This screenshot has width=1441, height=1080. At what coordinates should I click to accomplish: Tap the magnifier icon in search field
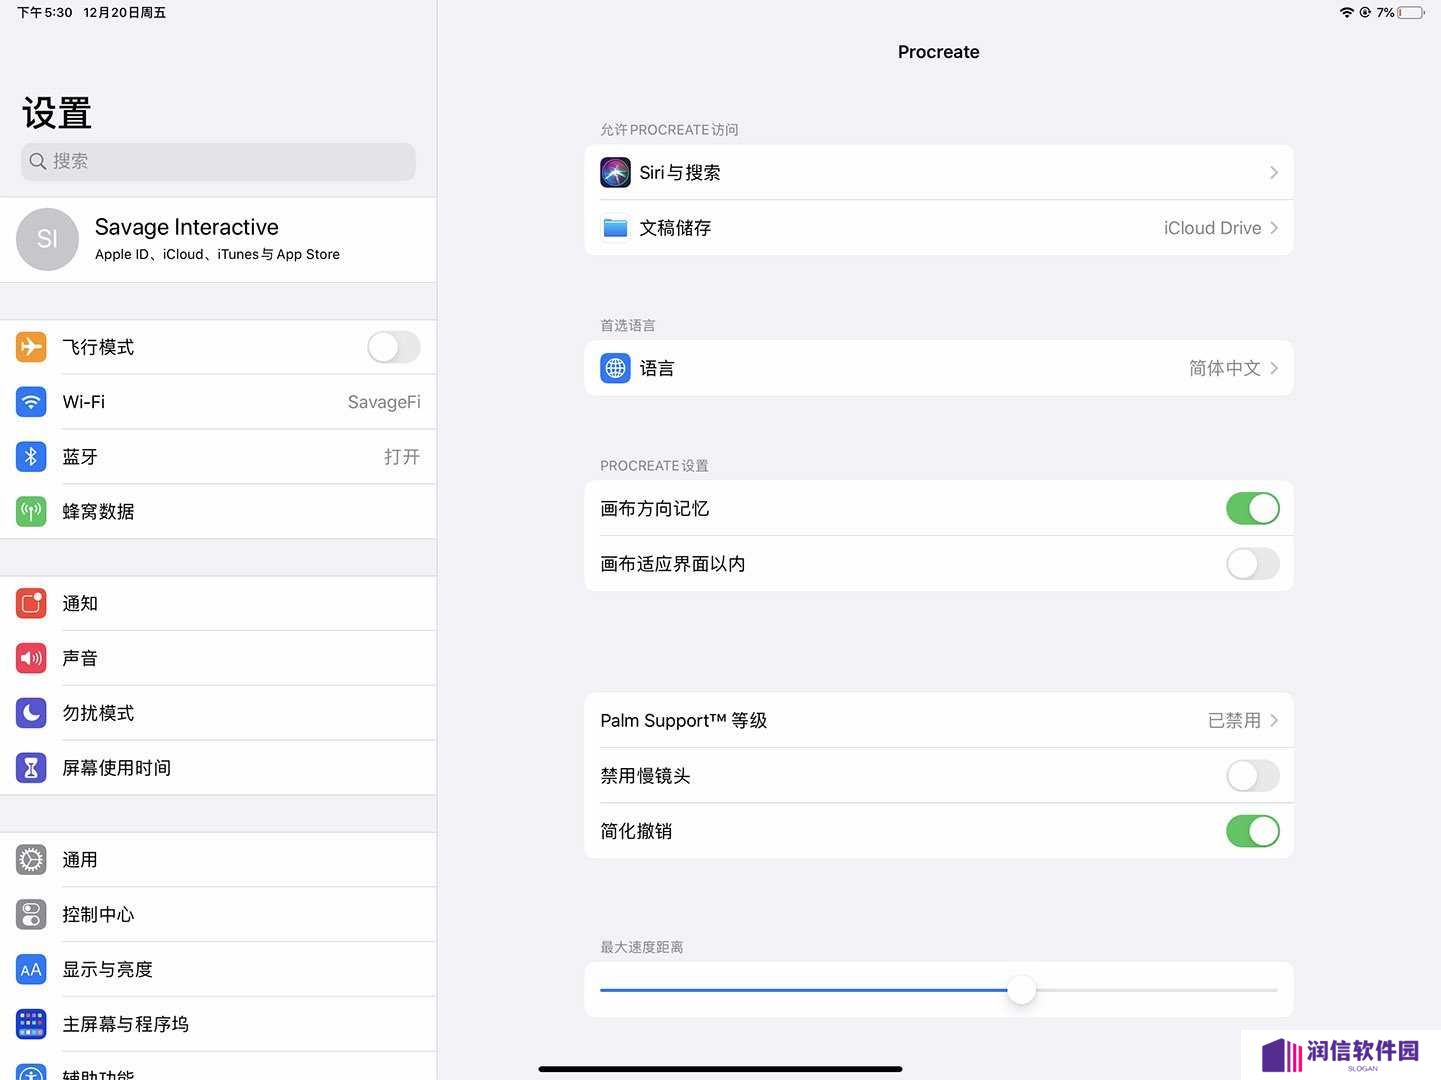[x=38, y=161]
